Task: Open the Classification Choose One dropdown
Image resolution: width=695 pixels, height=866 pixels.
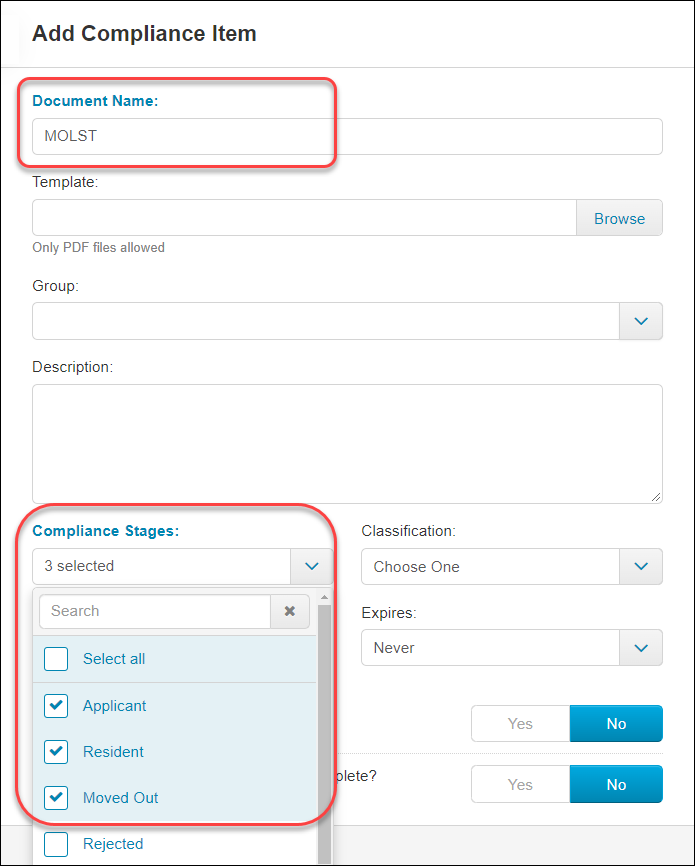Action: pyautogui.click(x=512, y=566)
